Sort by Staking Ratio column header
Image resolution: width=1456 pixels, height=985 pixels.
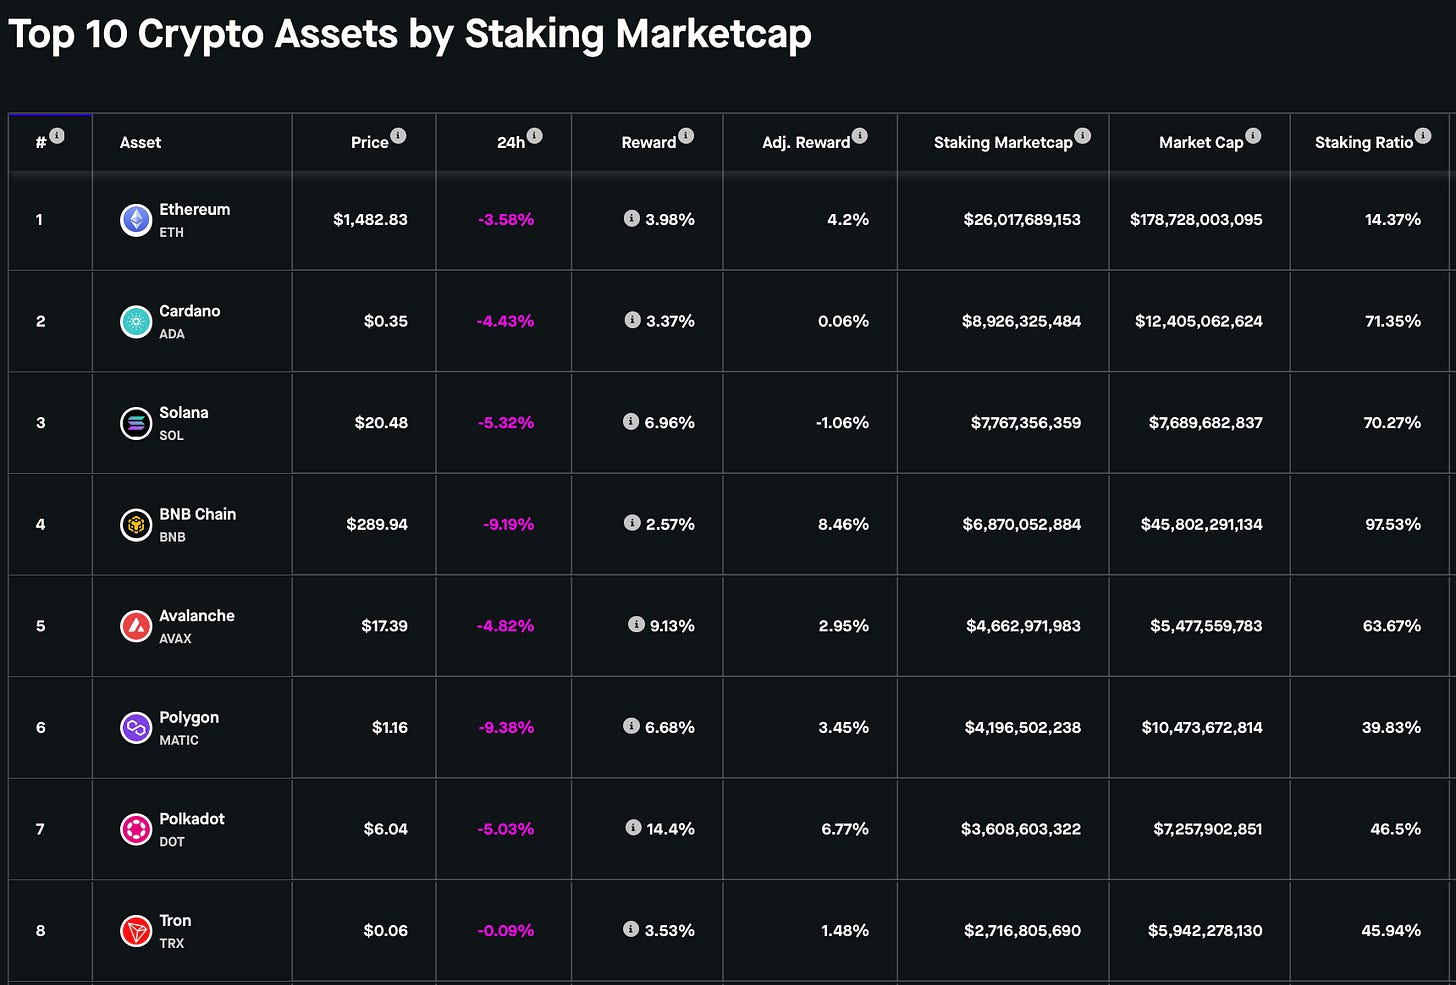point(1363,143)
